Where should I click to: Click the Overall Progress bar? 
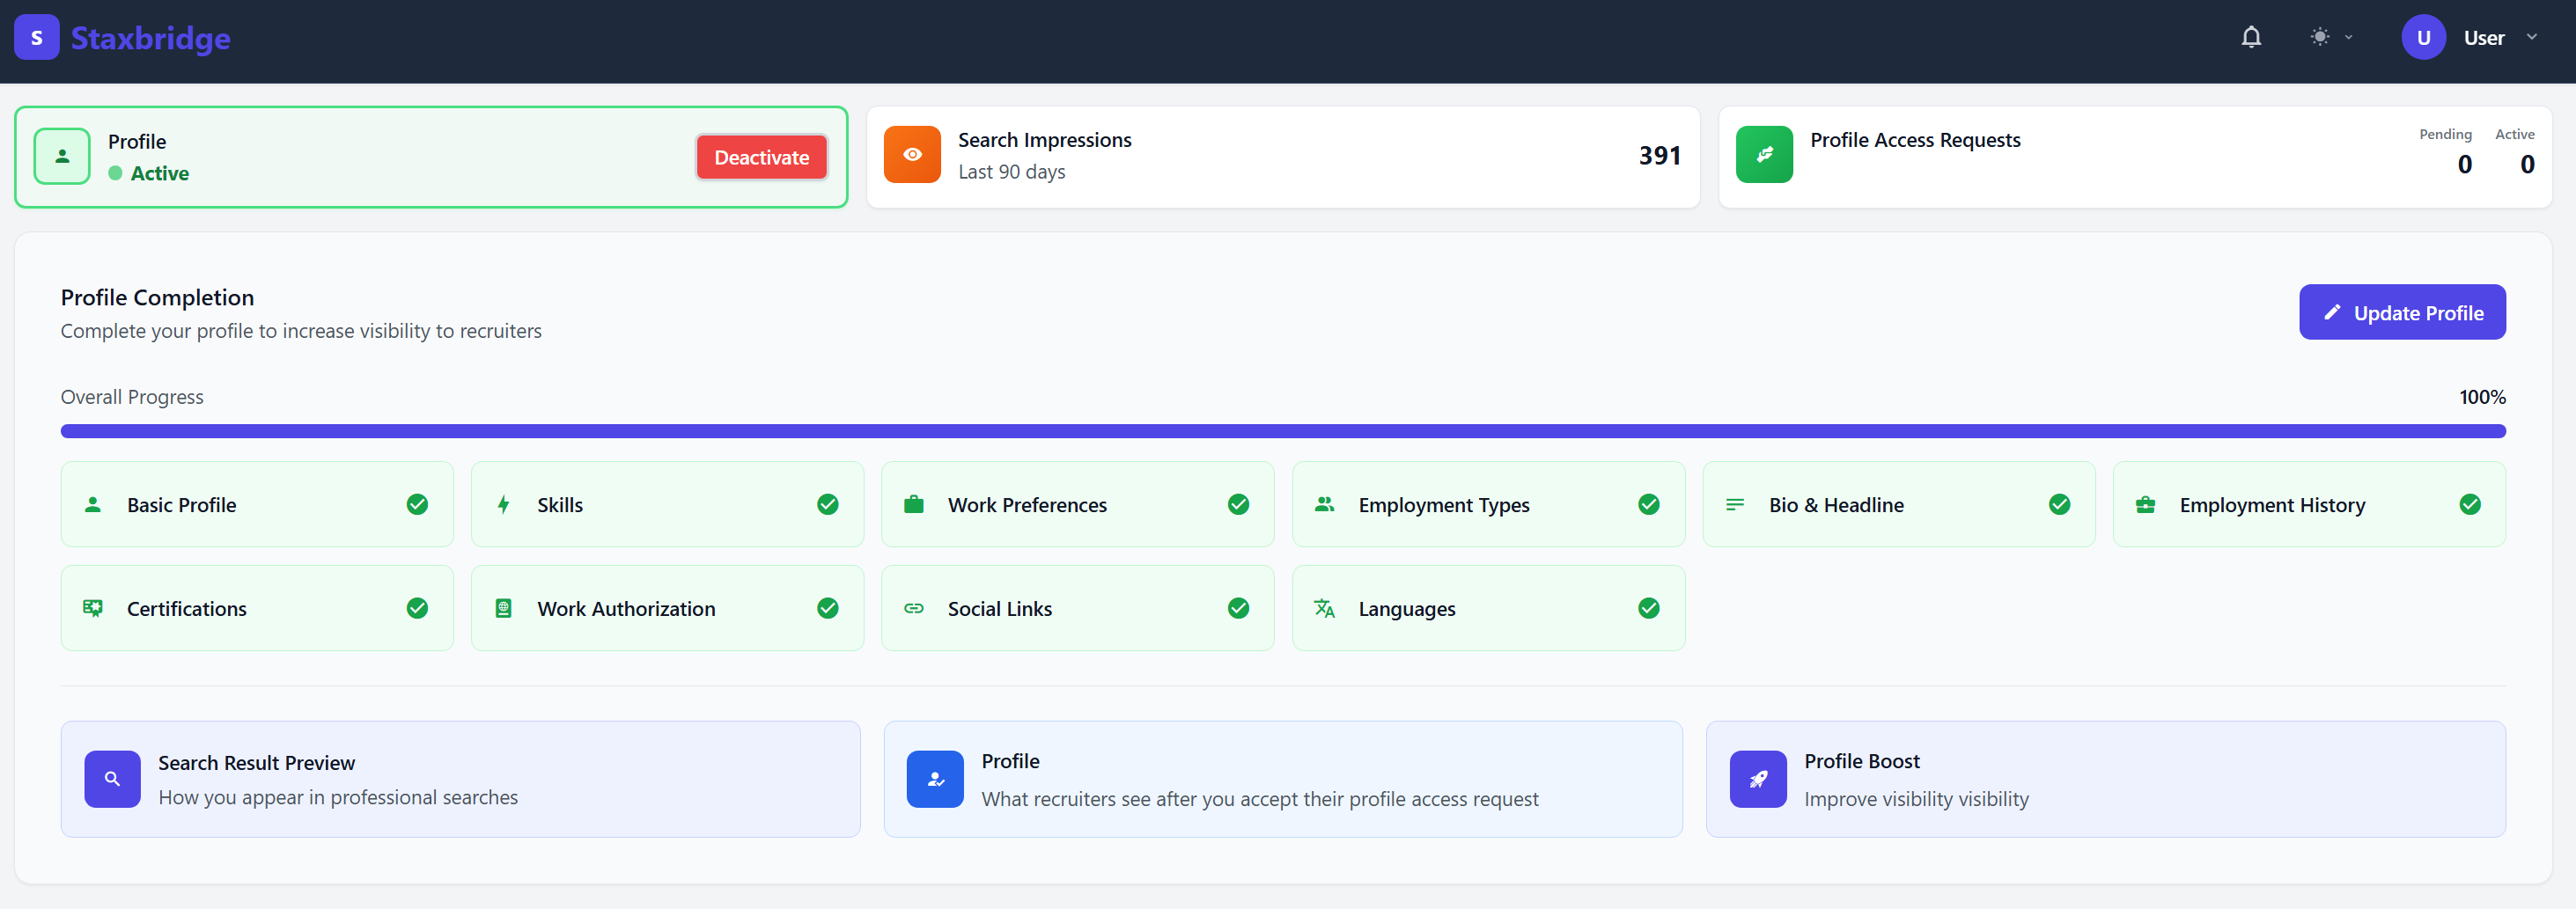[1283, 430]
